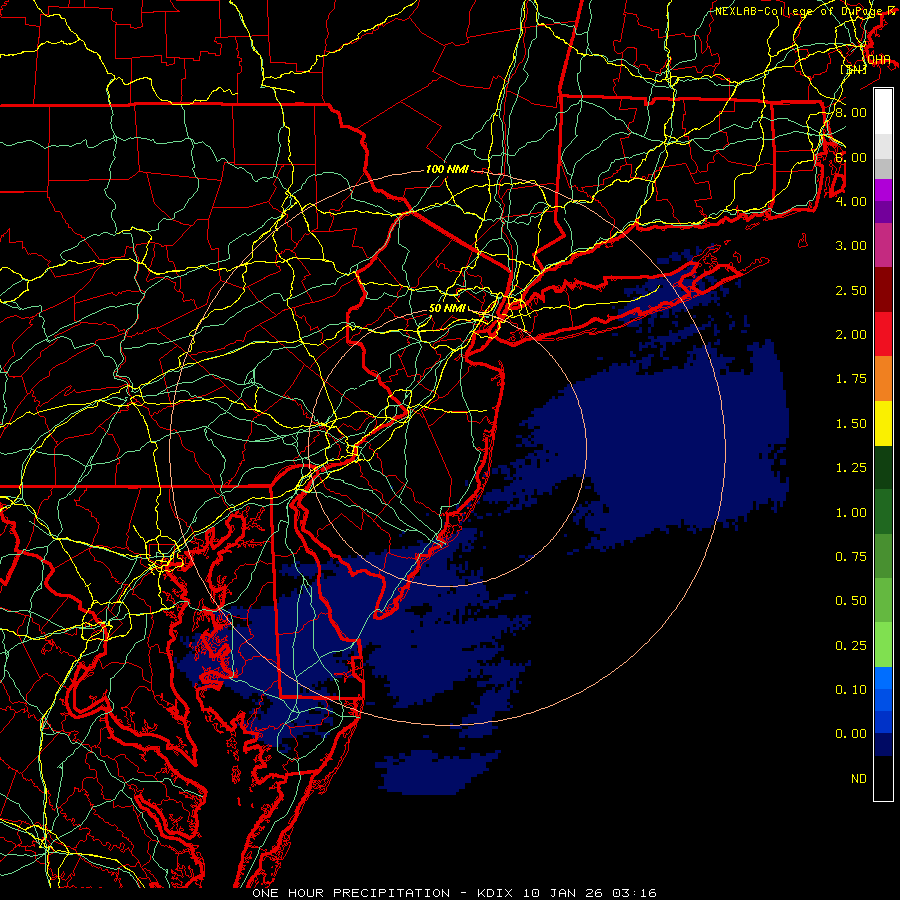Click the '100 NMI' range ring label
The height and width of the screenshot is (900, 900).
pyautogui.click(x=447, y=170)
